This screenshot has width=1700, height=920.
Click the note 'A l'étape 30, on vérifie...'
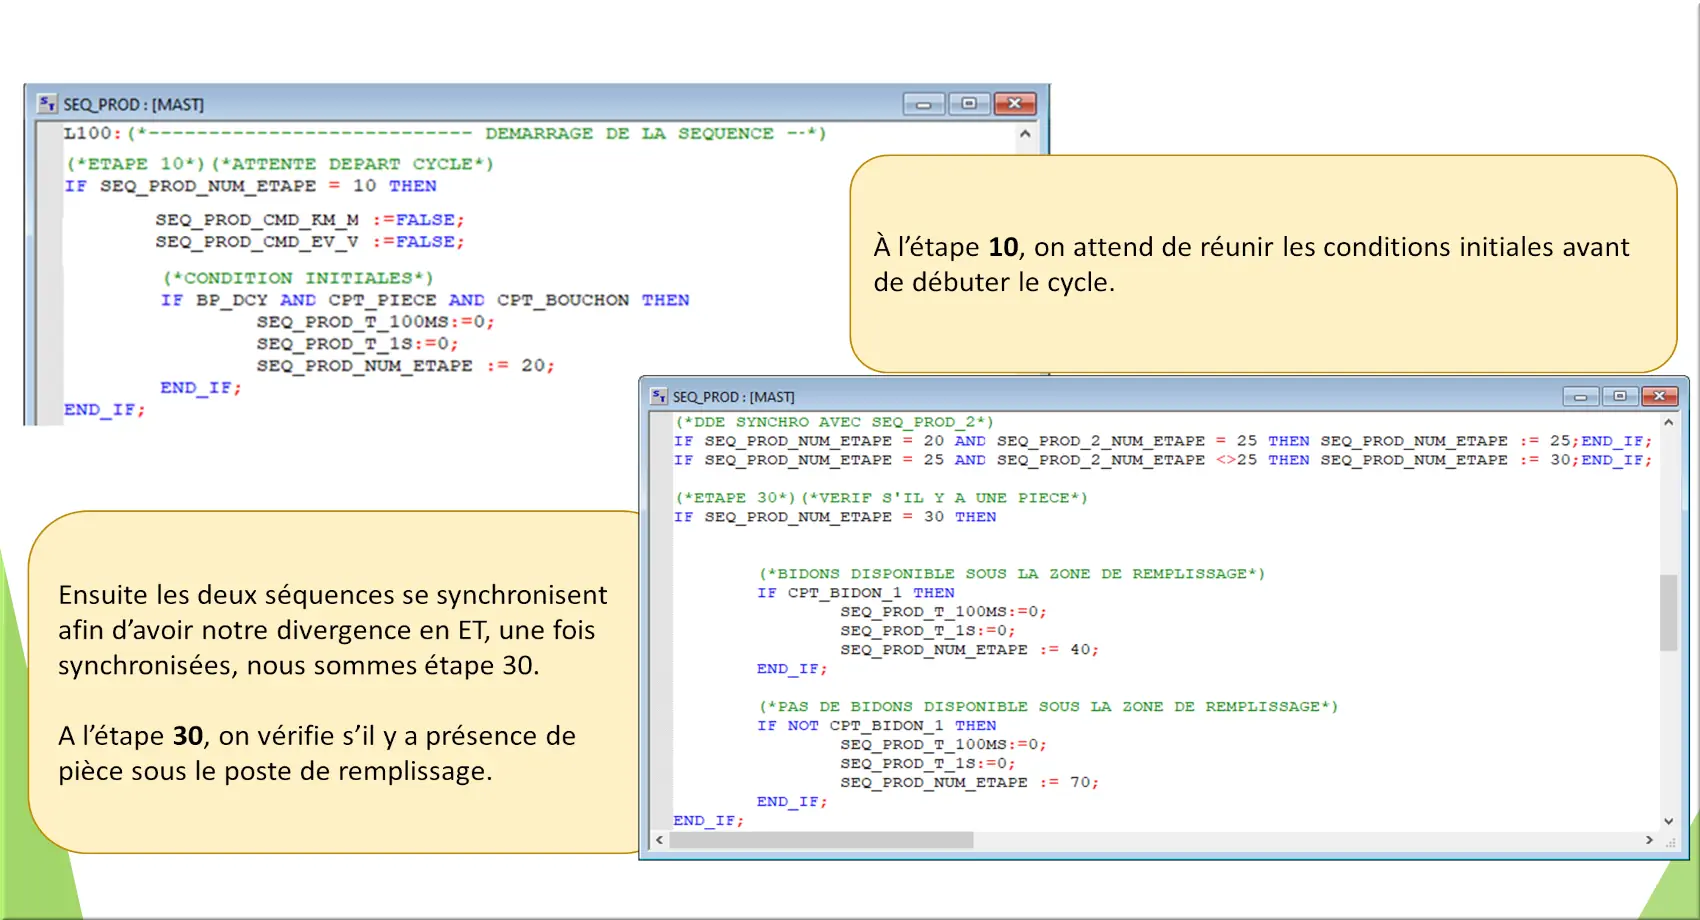[x=317, y=753]
